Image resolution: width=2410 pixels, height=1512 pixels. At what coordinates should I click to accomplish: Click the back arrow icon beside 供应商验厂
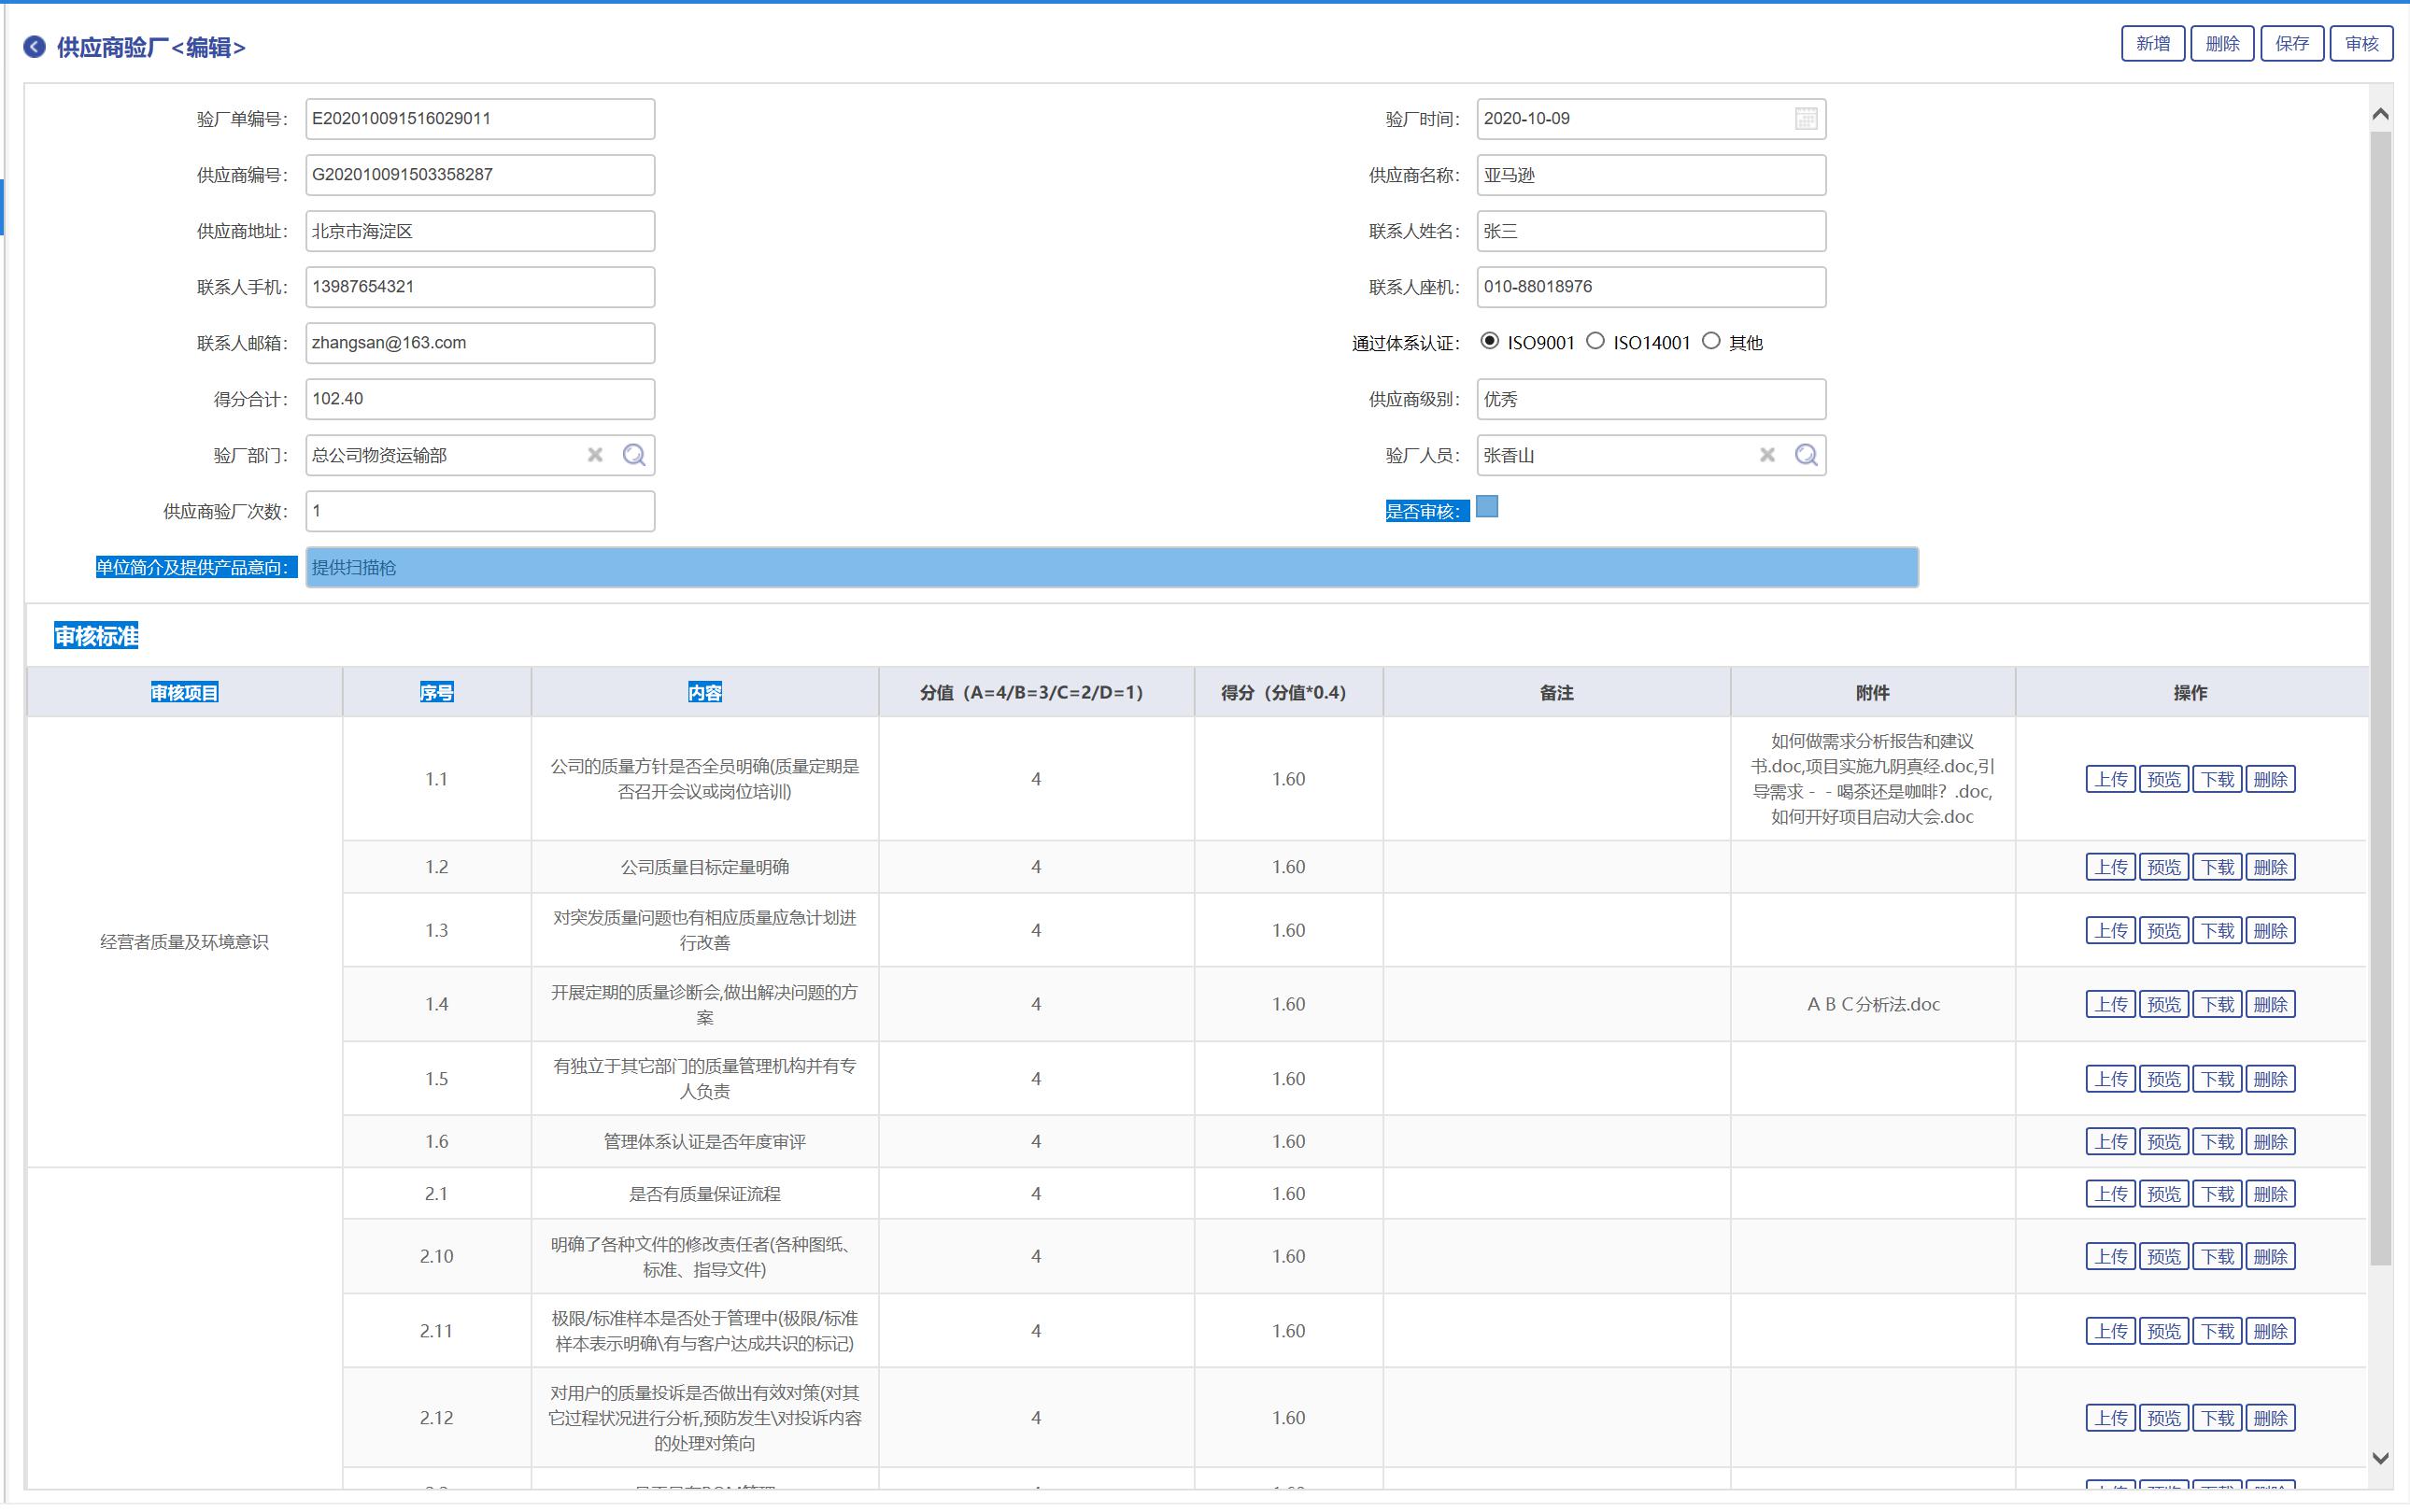(x=34, y=47)
